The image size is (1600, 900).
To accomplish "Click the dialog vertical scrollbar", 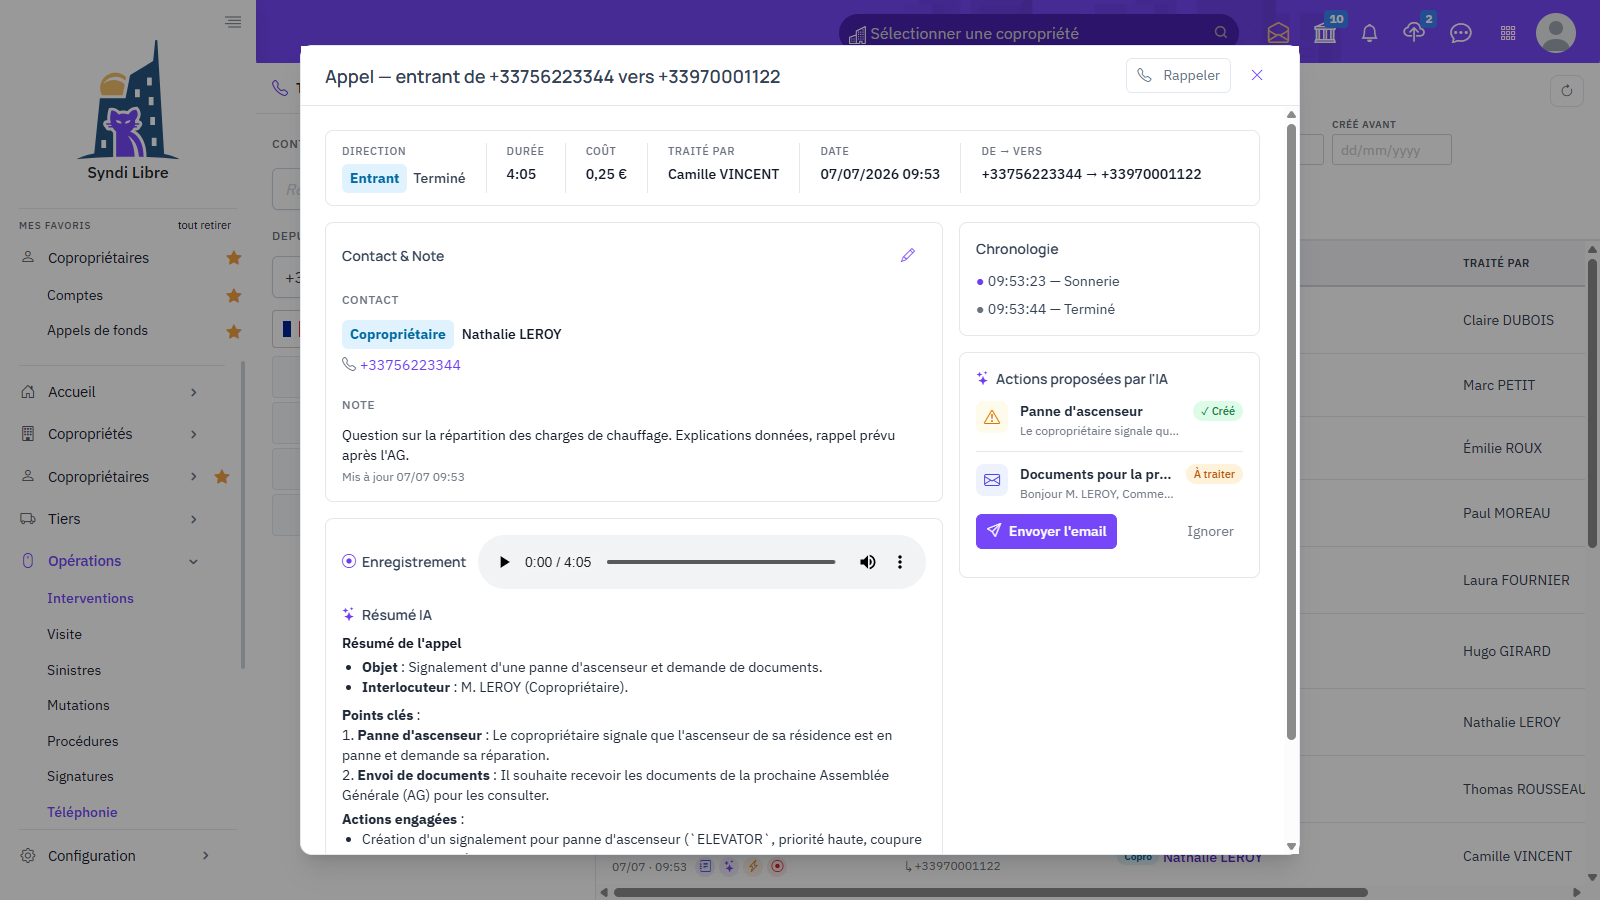I will click(x=1291, y=430).
